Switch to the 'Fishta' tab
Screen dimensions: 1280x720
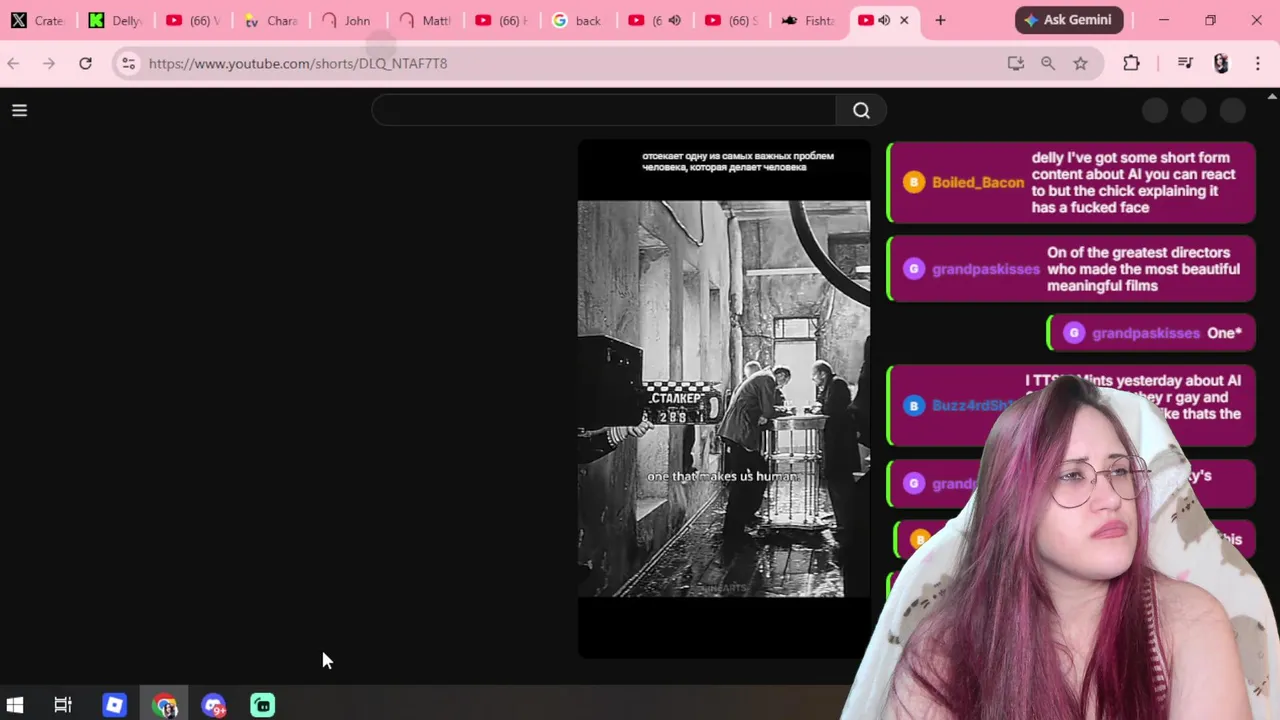point(808,20)
